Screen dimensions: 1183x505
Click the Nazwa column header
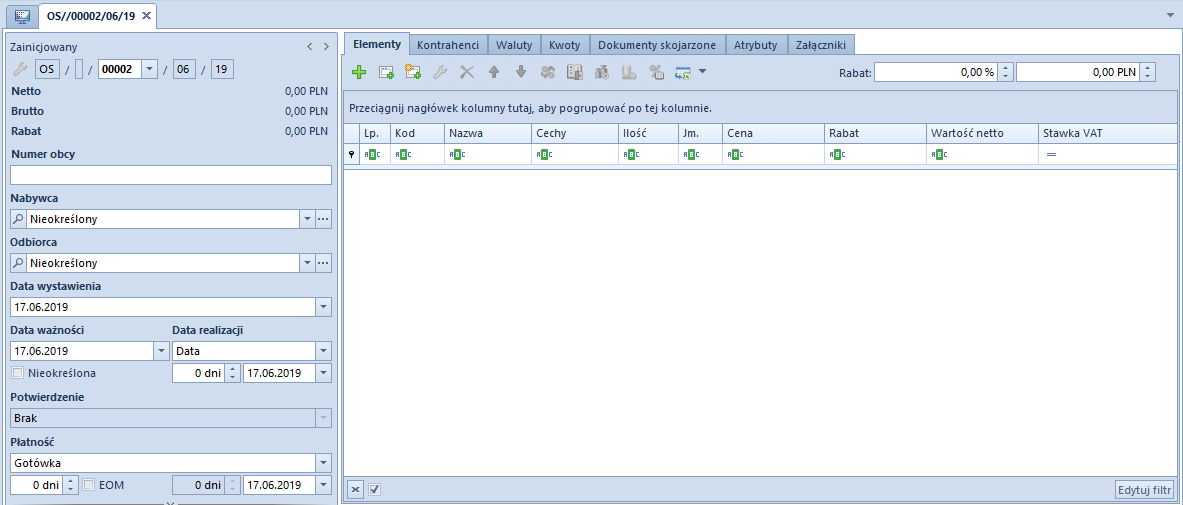click(x=487, y=133)
